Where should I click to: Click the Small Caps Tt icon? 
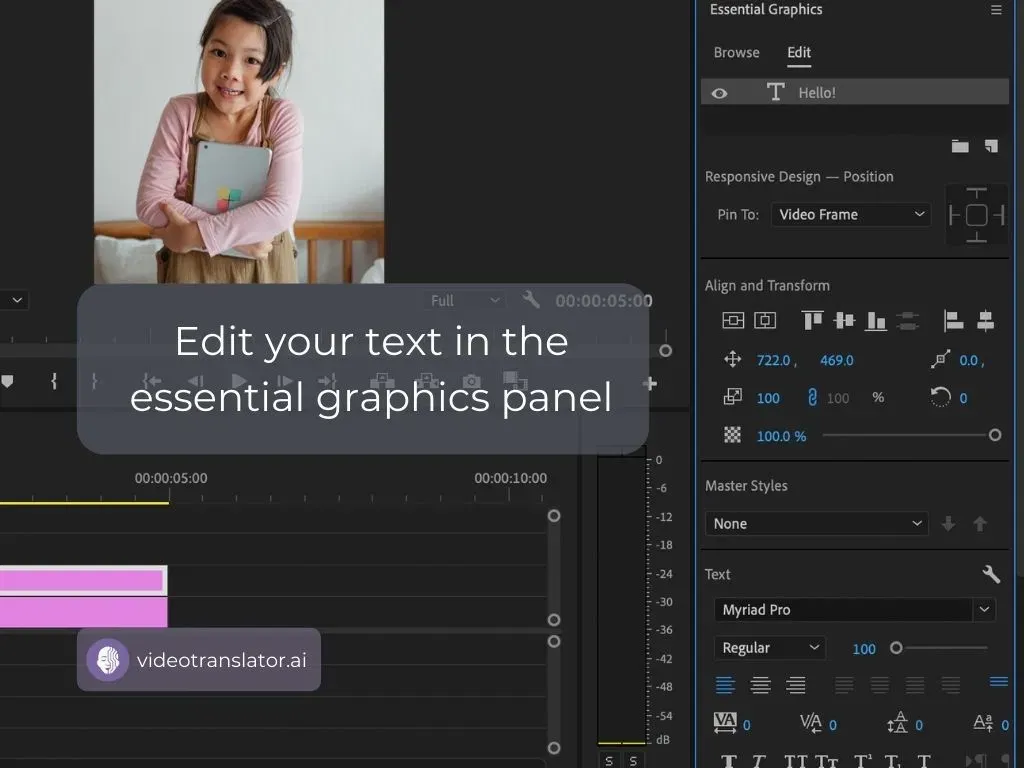[x=827, y=761]
